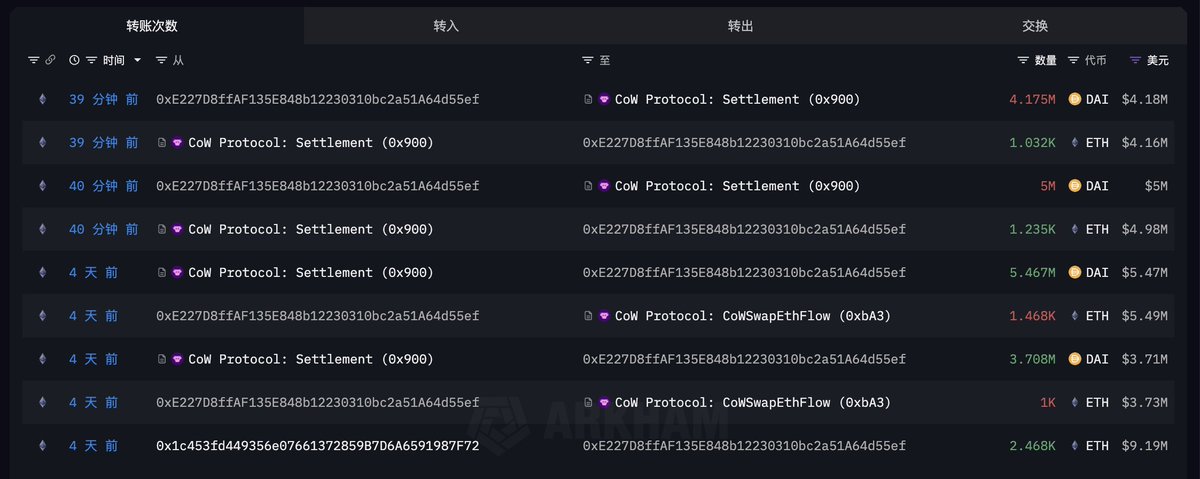
Task: Click the clock icon beside 时间
Action: [x=74, y=60]
